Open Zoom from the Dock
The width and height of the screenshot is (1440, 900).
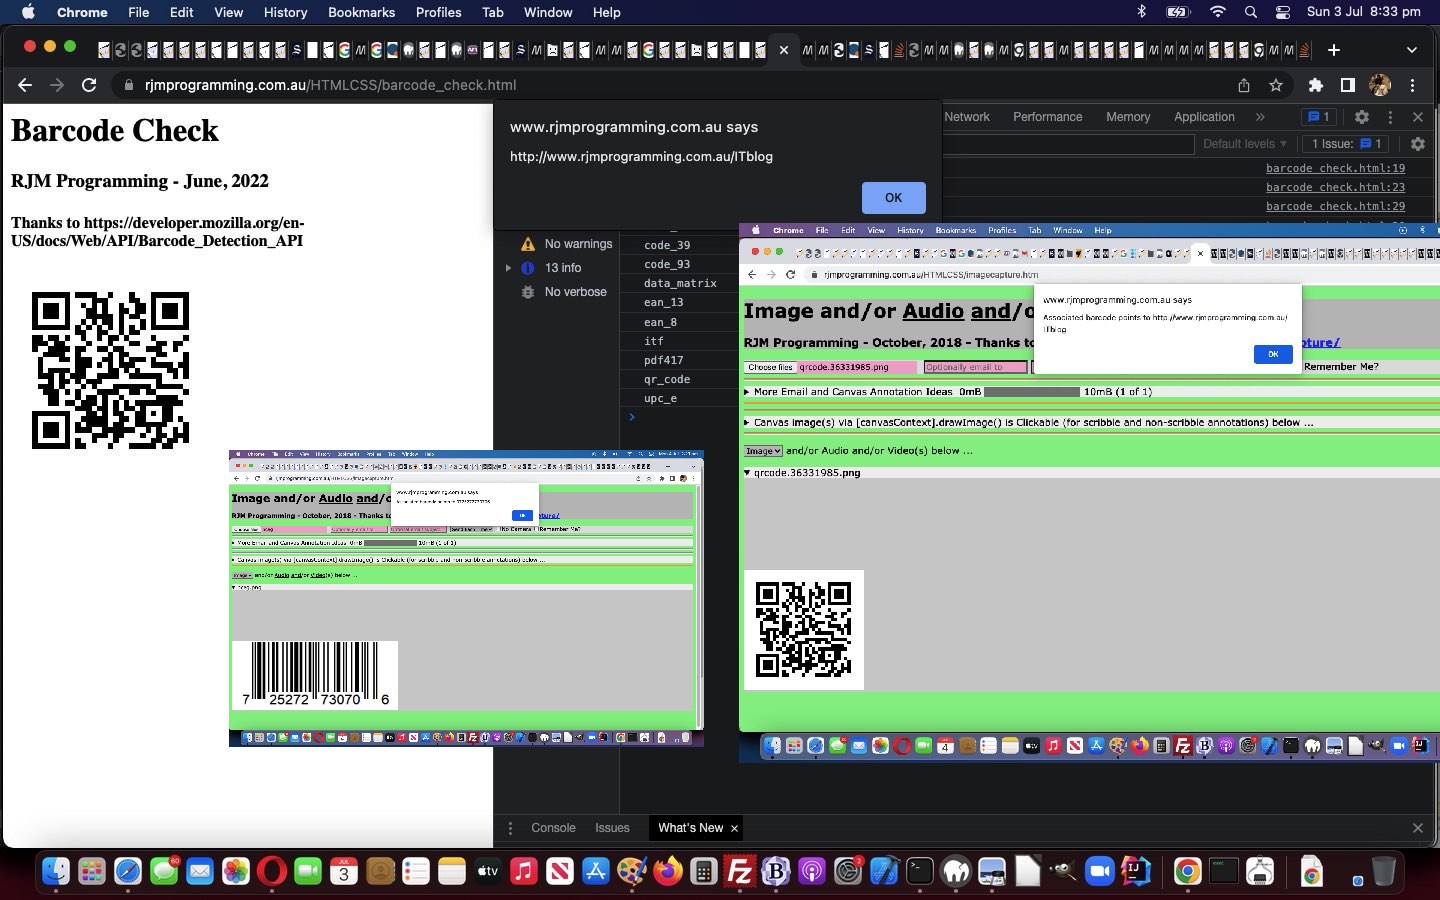[1100, 872]
